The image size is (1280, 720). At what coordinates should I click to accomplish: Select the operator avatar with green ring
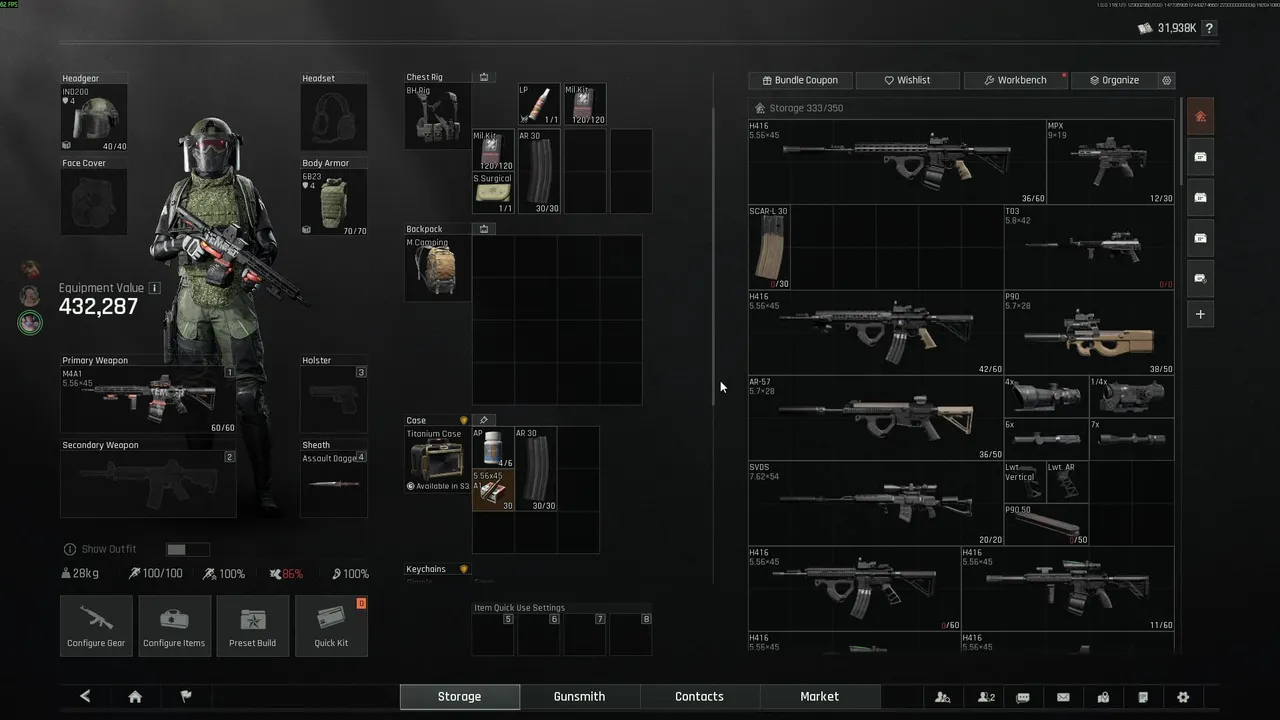[x=30, y=322]
